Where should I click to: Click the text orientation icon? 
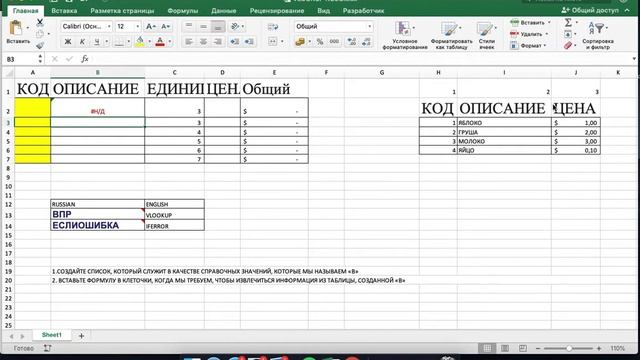click(x=235, y=27)
